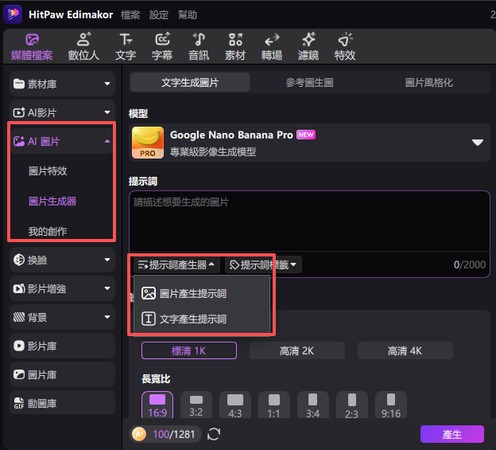Image resolution: width=496 pixels, height=450 pixels.
Task: Open the 特效 effects panel
Action: coord(345,47)
